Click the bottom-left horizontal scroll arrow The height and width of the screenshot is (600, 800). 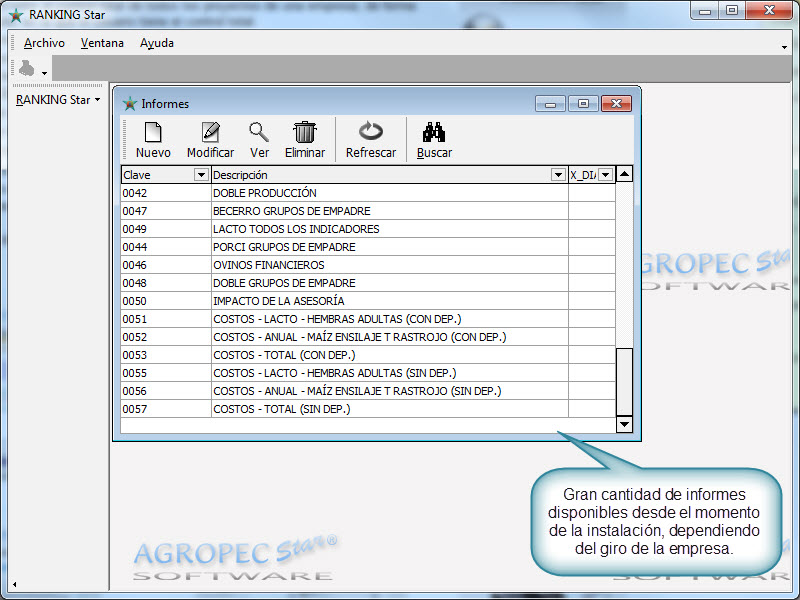point(14,584)
